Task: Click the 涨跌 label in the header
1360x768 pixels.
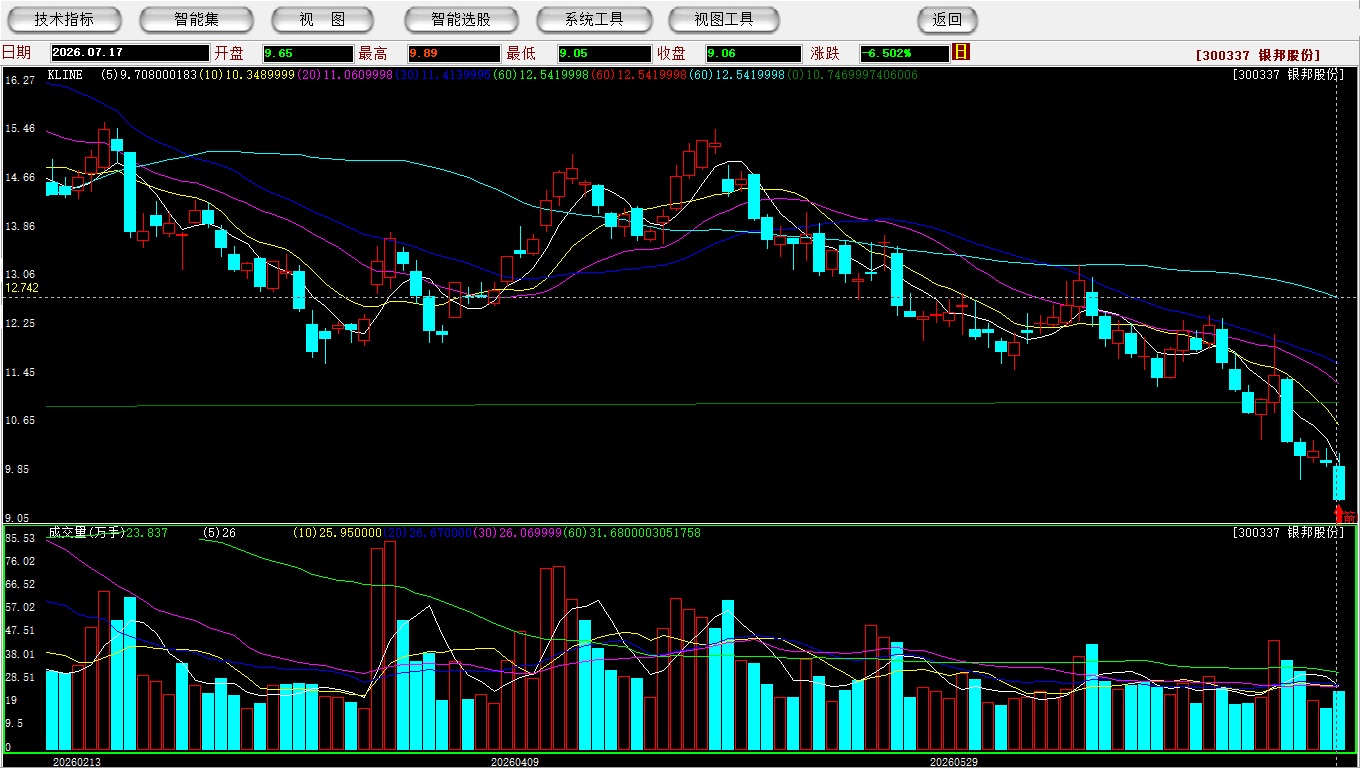Action: pyautogui.click(x=825, y=53)
